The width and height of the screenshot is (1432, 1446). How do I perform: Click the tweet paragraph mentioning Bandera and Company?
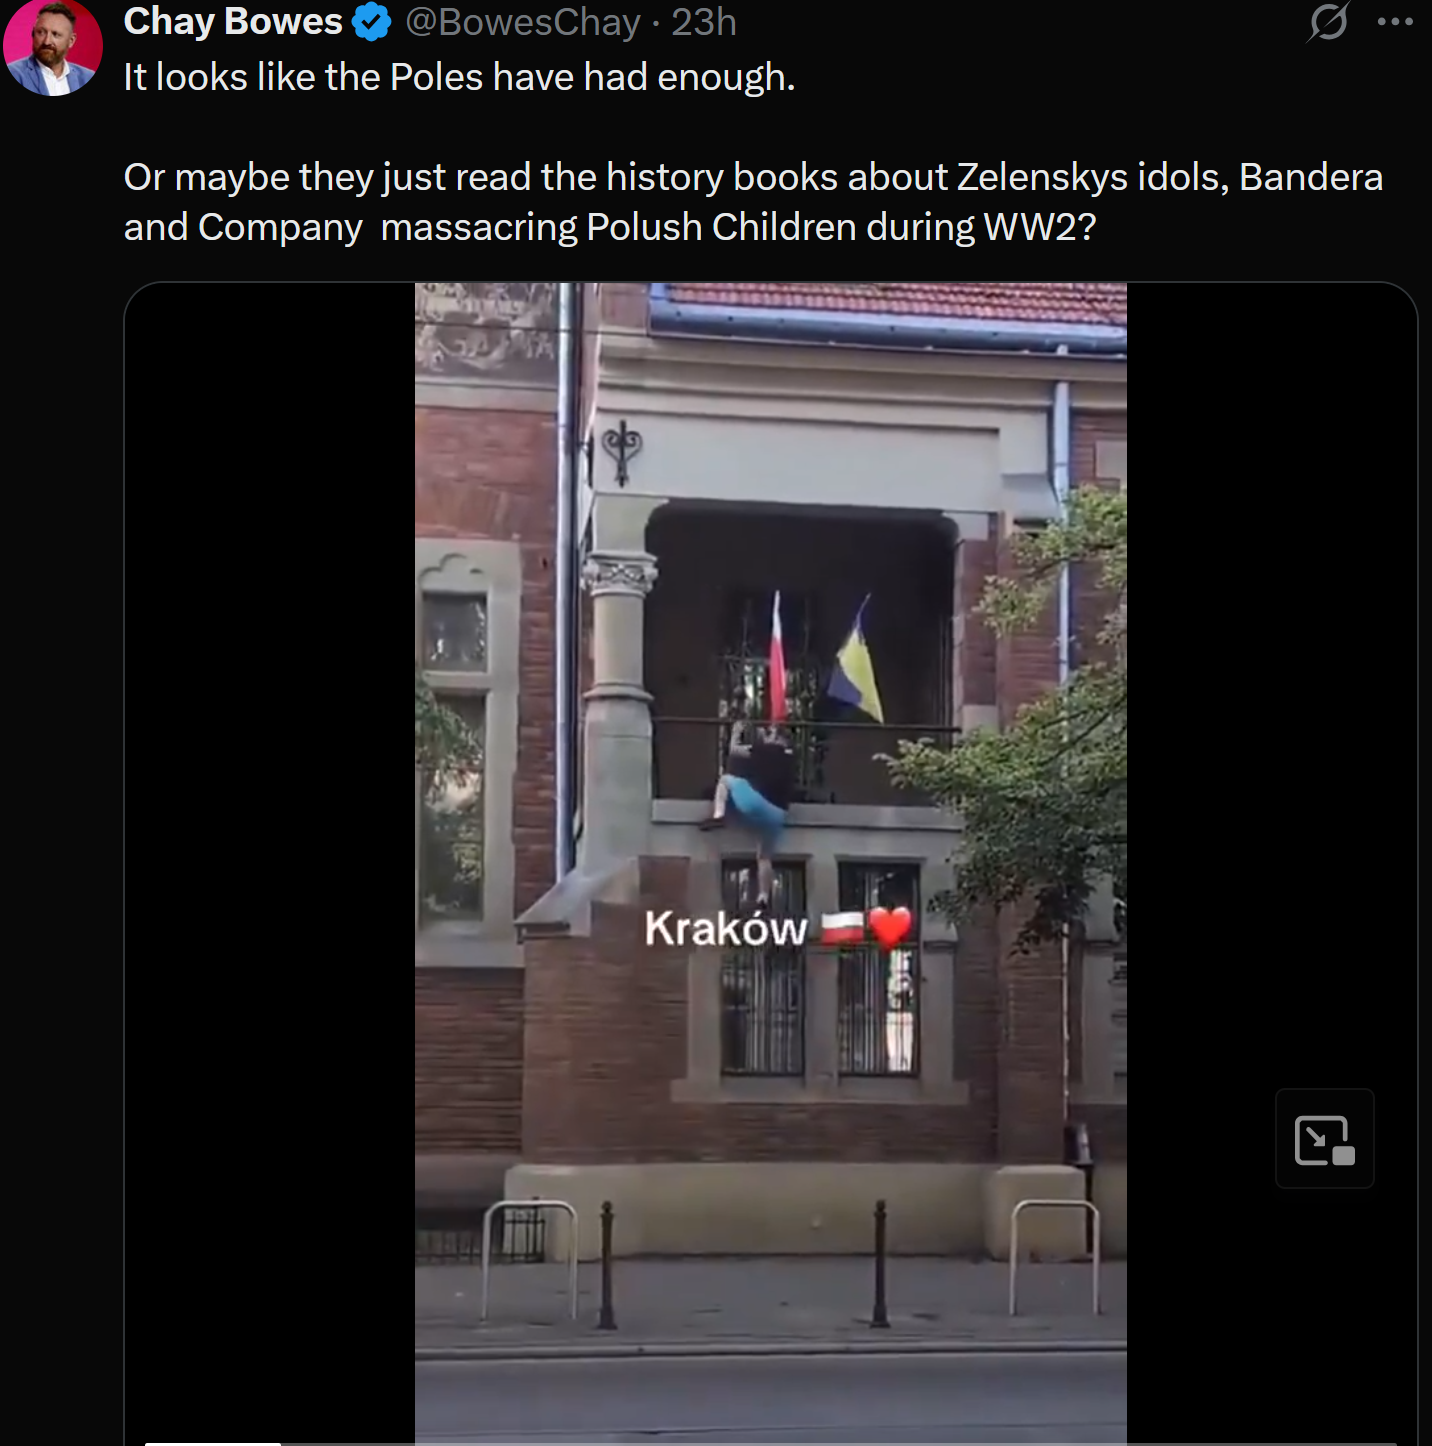tap(753, 202)
